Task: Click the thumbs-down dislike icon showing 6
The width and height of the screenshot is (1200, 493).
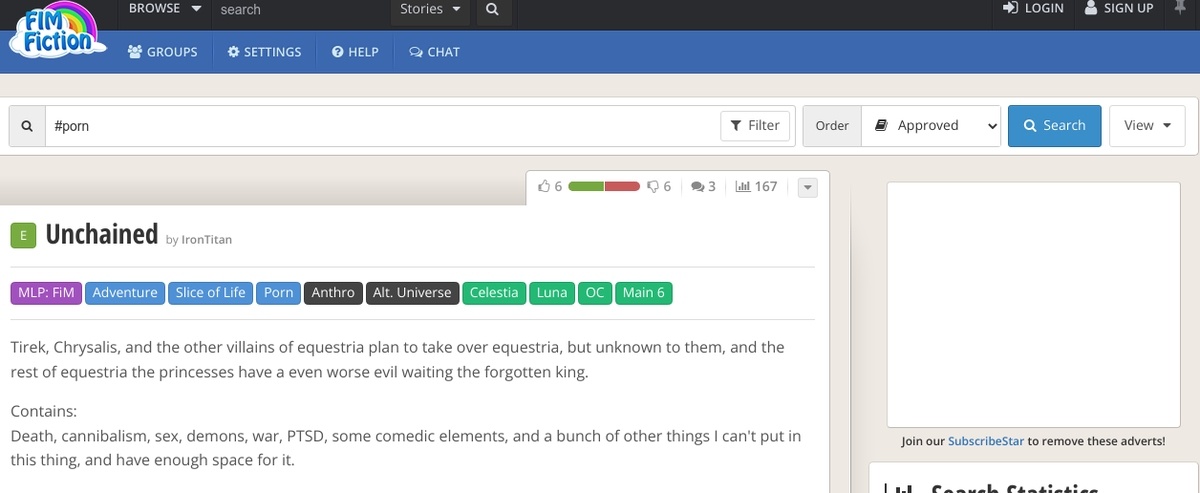Action: (653, 186)
